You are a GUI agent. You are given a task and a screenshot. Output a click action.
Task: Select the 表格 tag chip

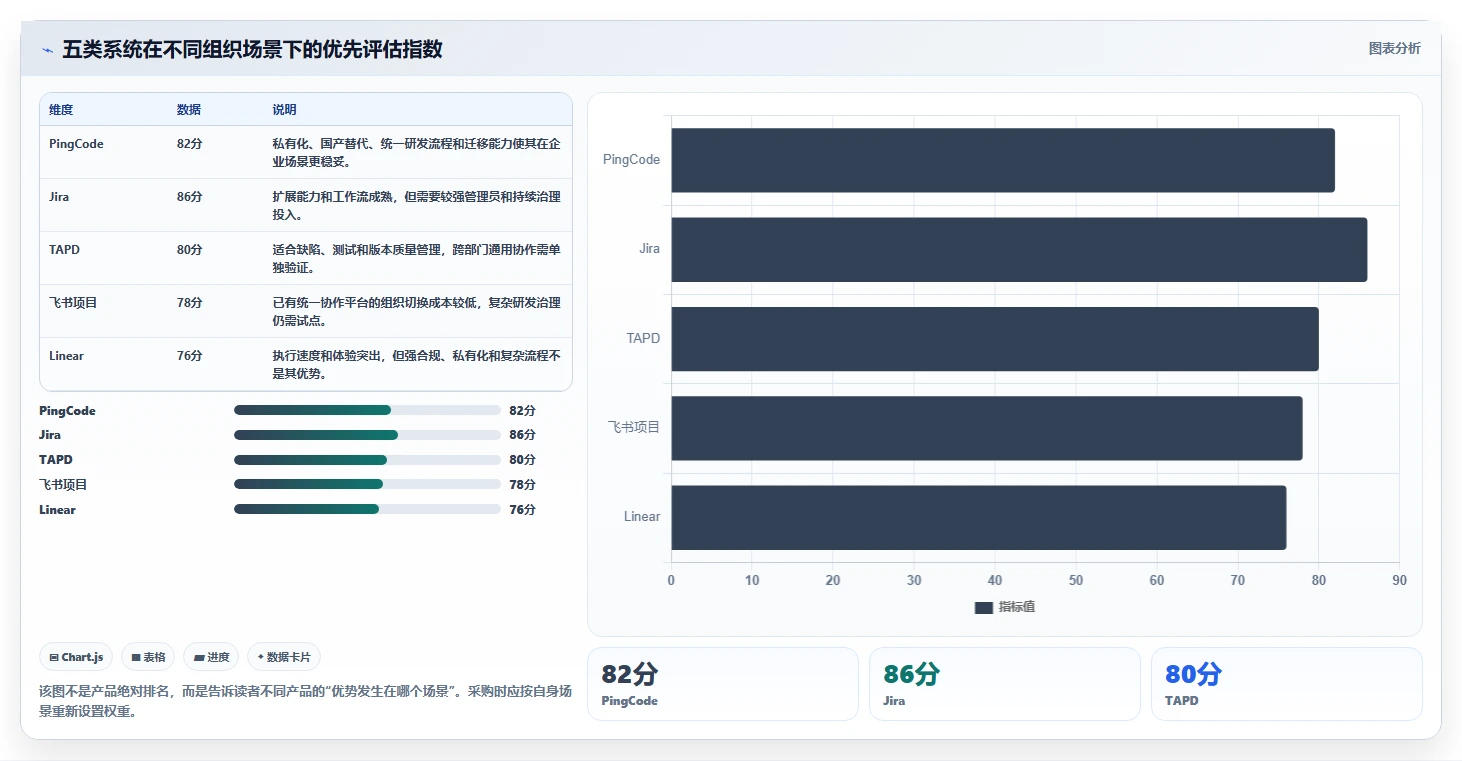(x=148, y=657)
